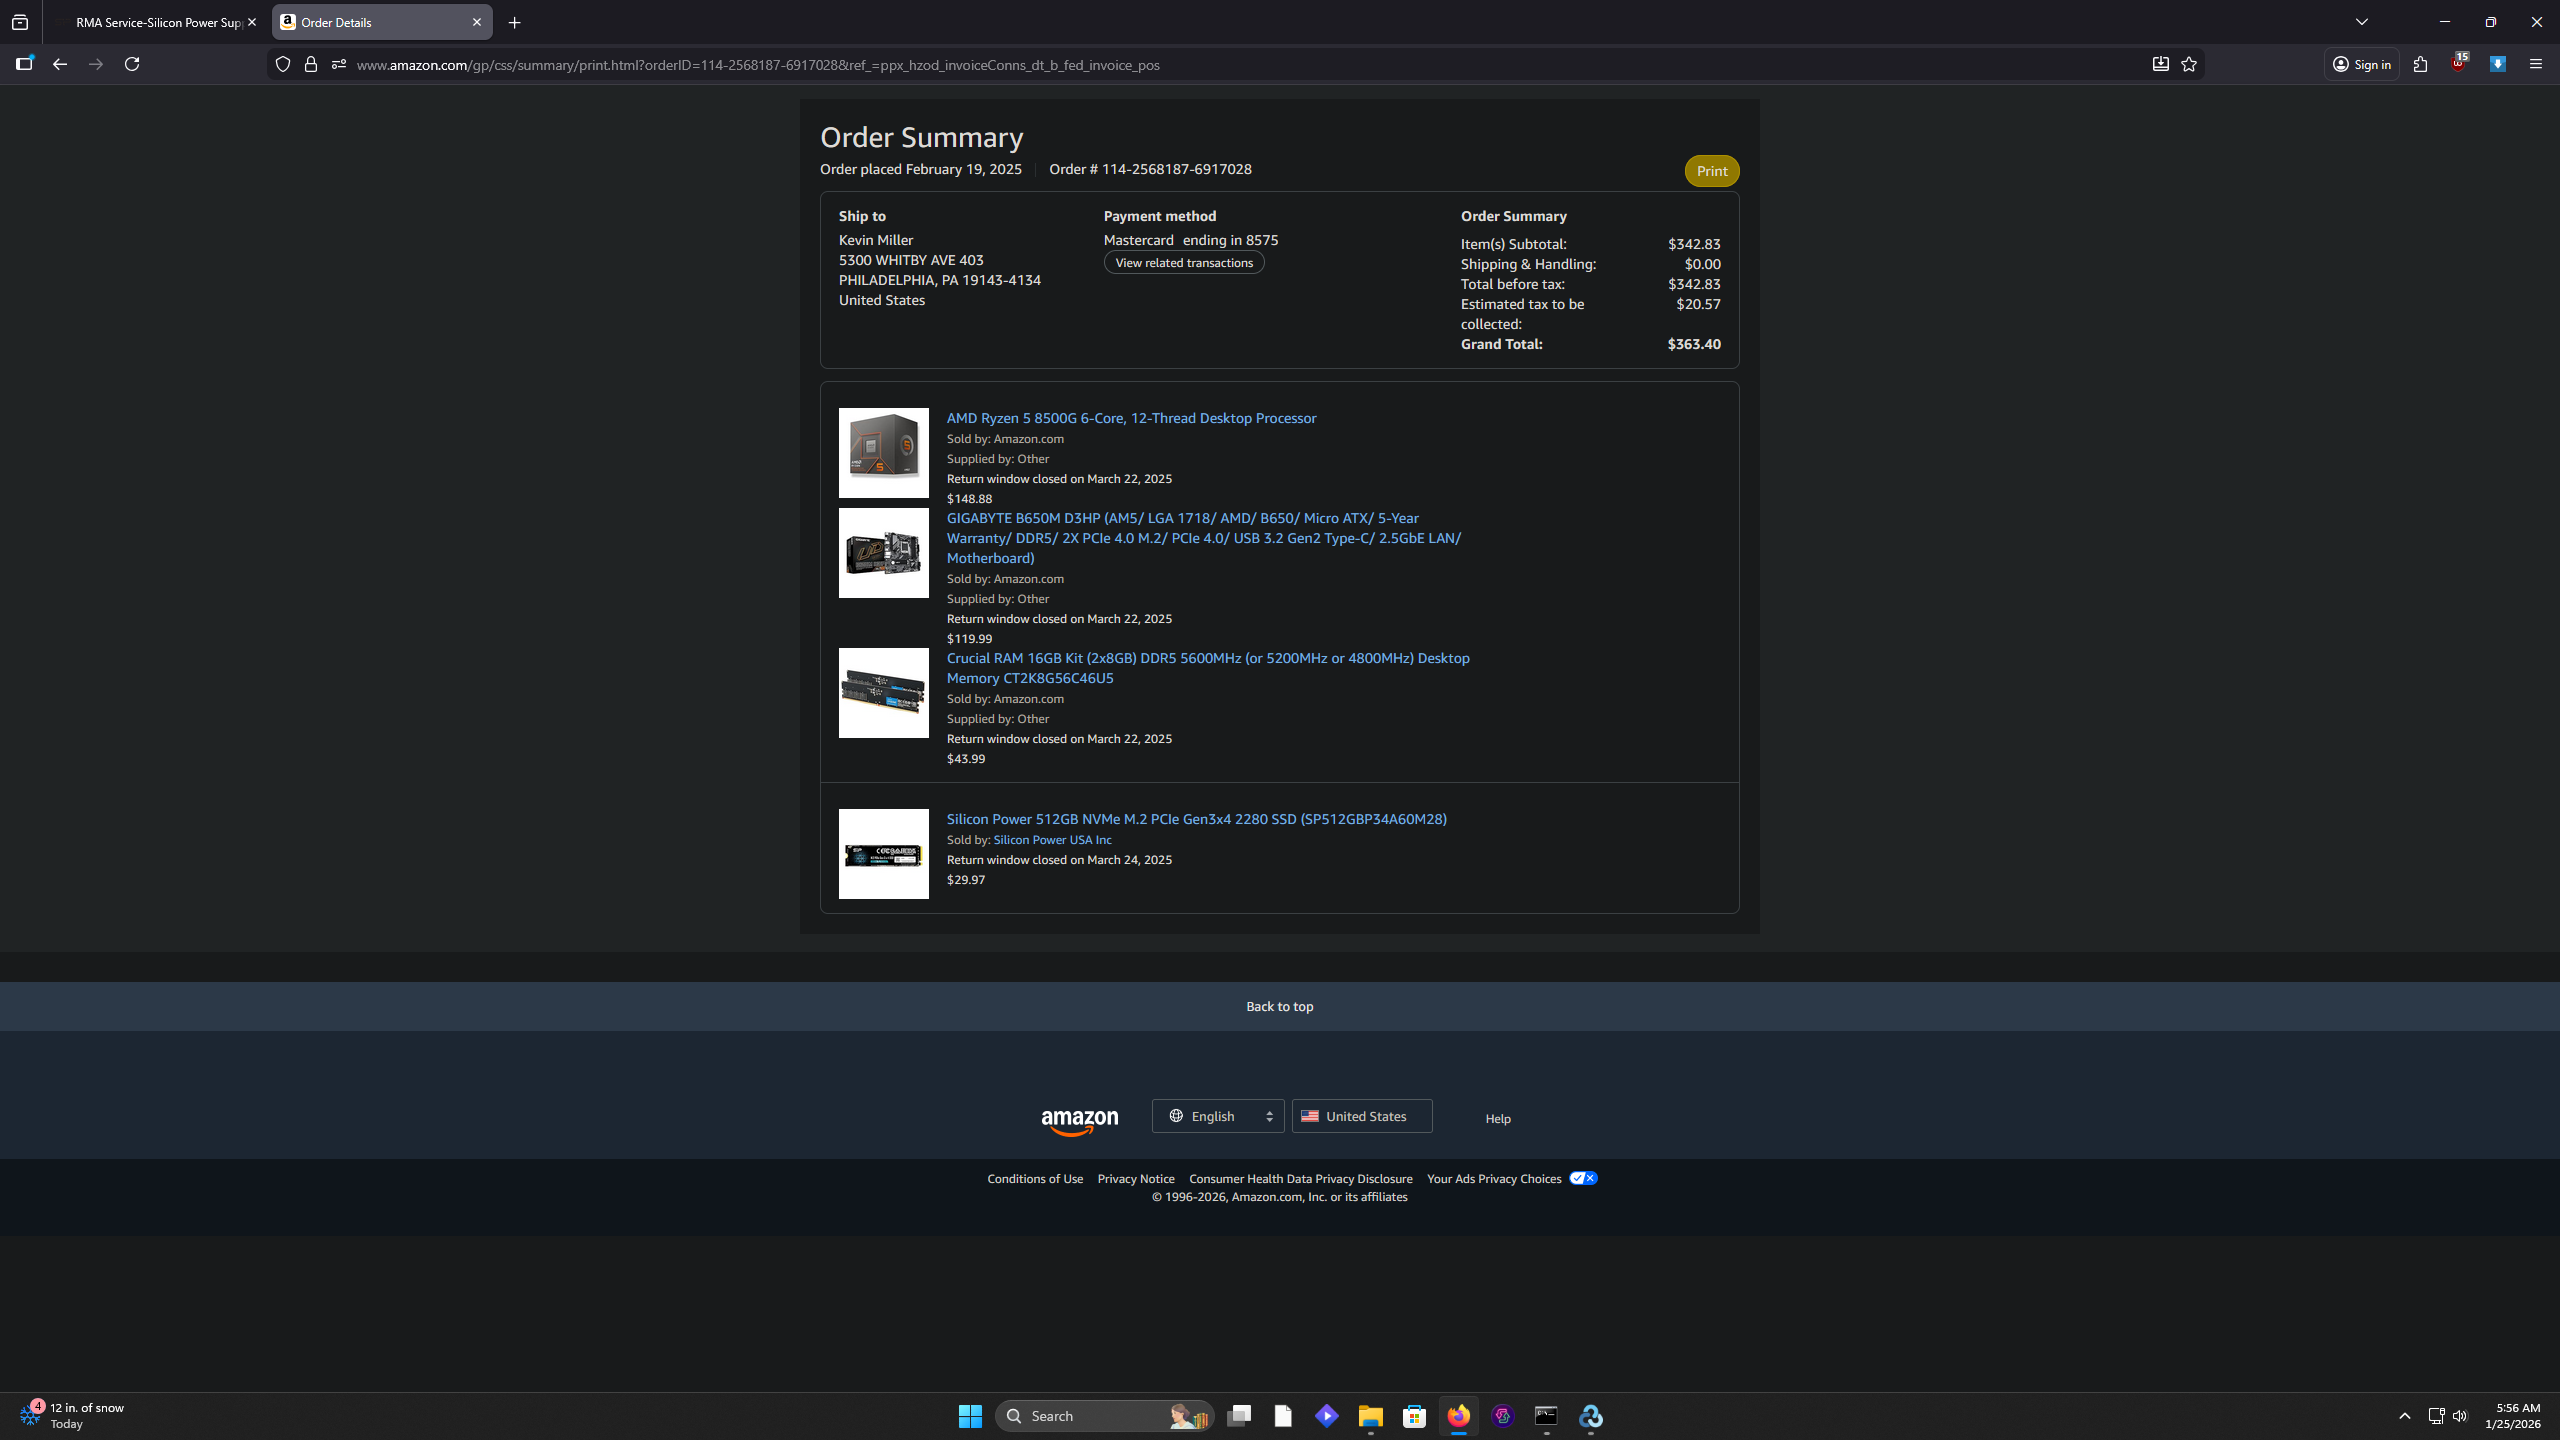Open a new tab with plus button
This screenshot has height=1440, width=2560.
[514, 22]
